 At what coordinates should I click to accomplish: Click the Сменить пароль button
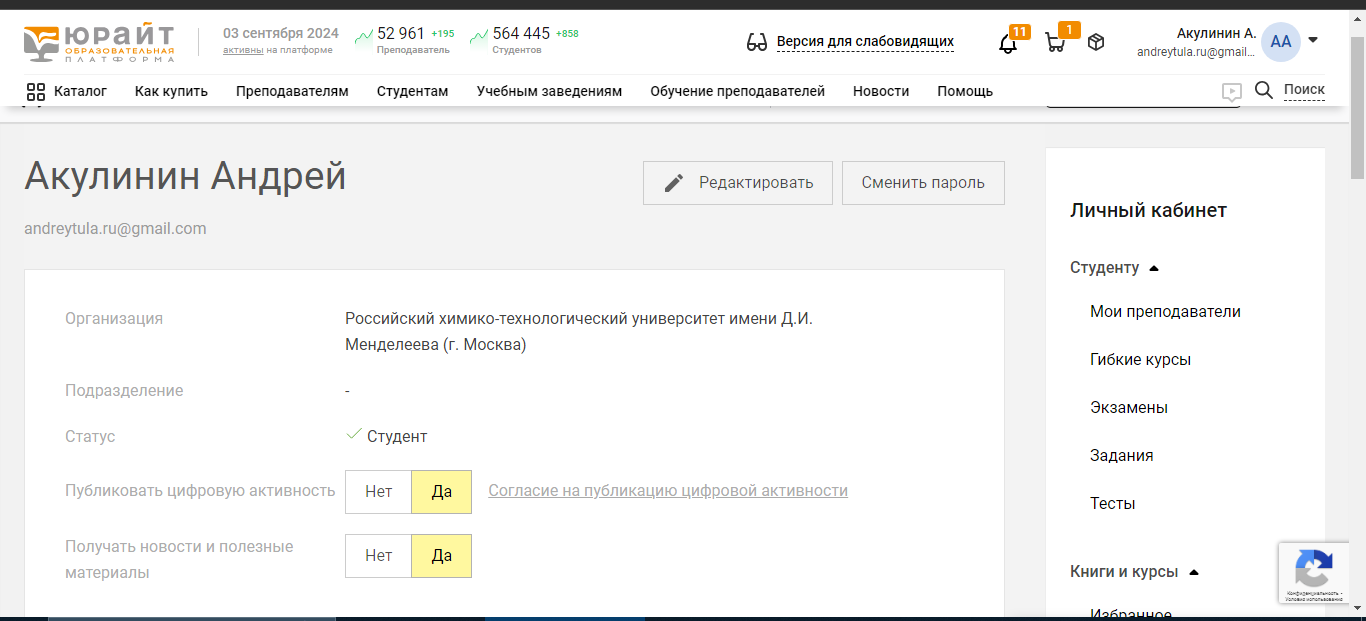tap(922, 183)
